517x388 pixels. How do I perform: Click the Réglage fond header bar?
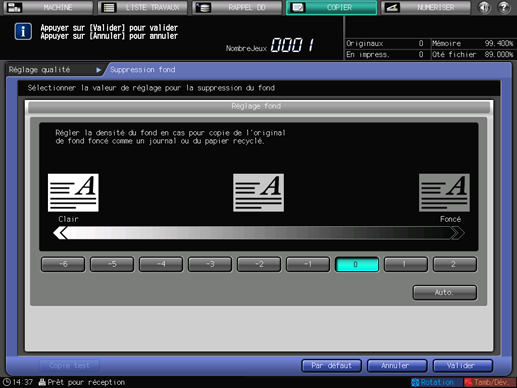click(x=259, y=106)
